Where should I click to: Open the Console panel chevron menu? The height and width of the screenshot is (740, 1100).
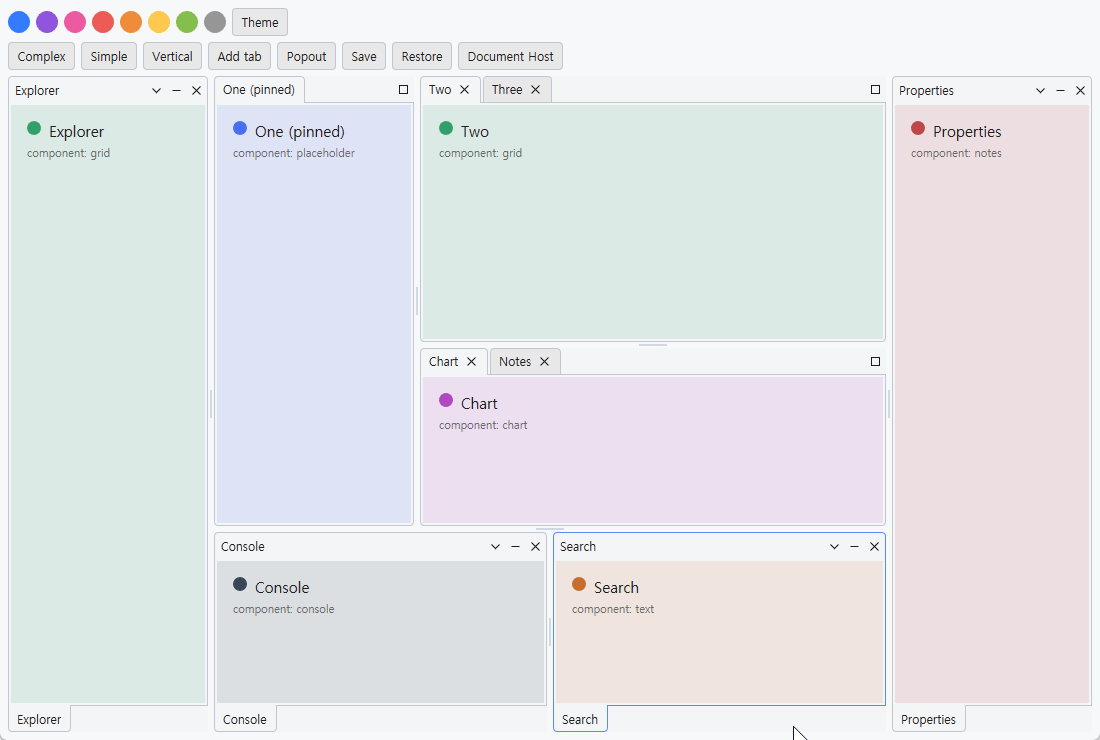[495, 546]
